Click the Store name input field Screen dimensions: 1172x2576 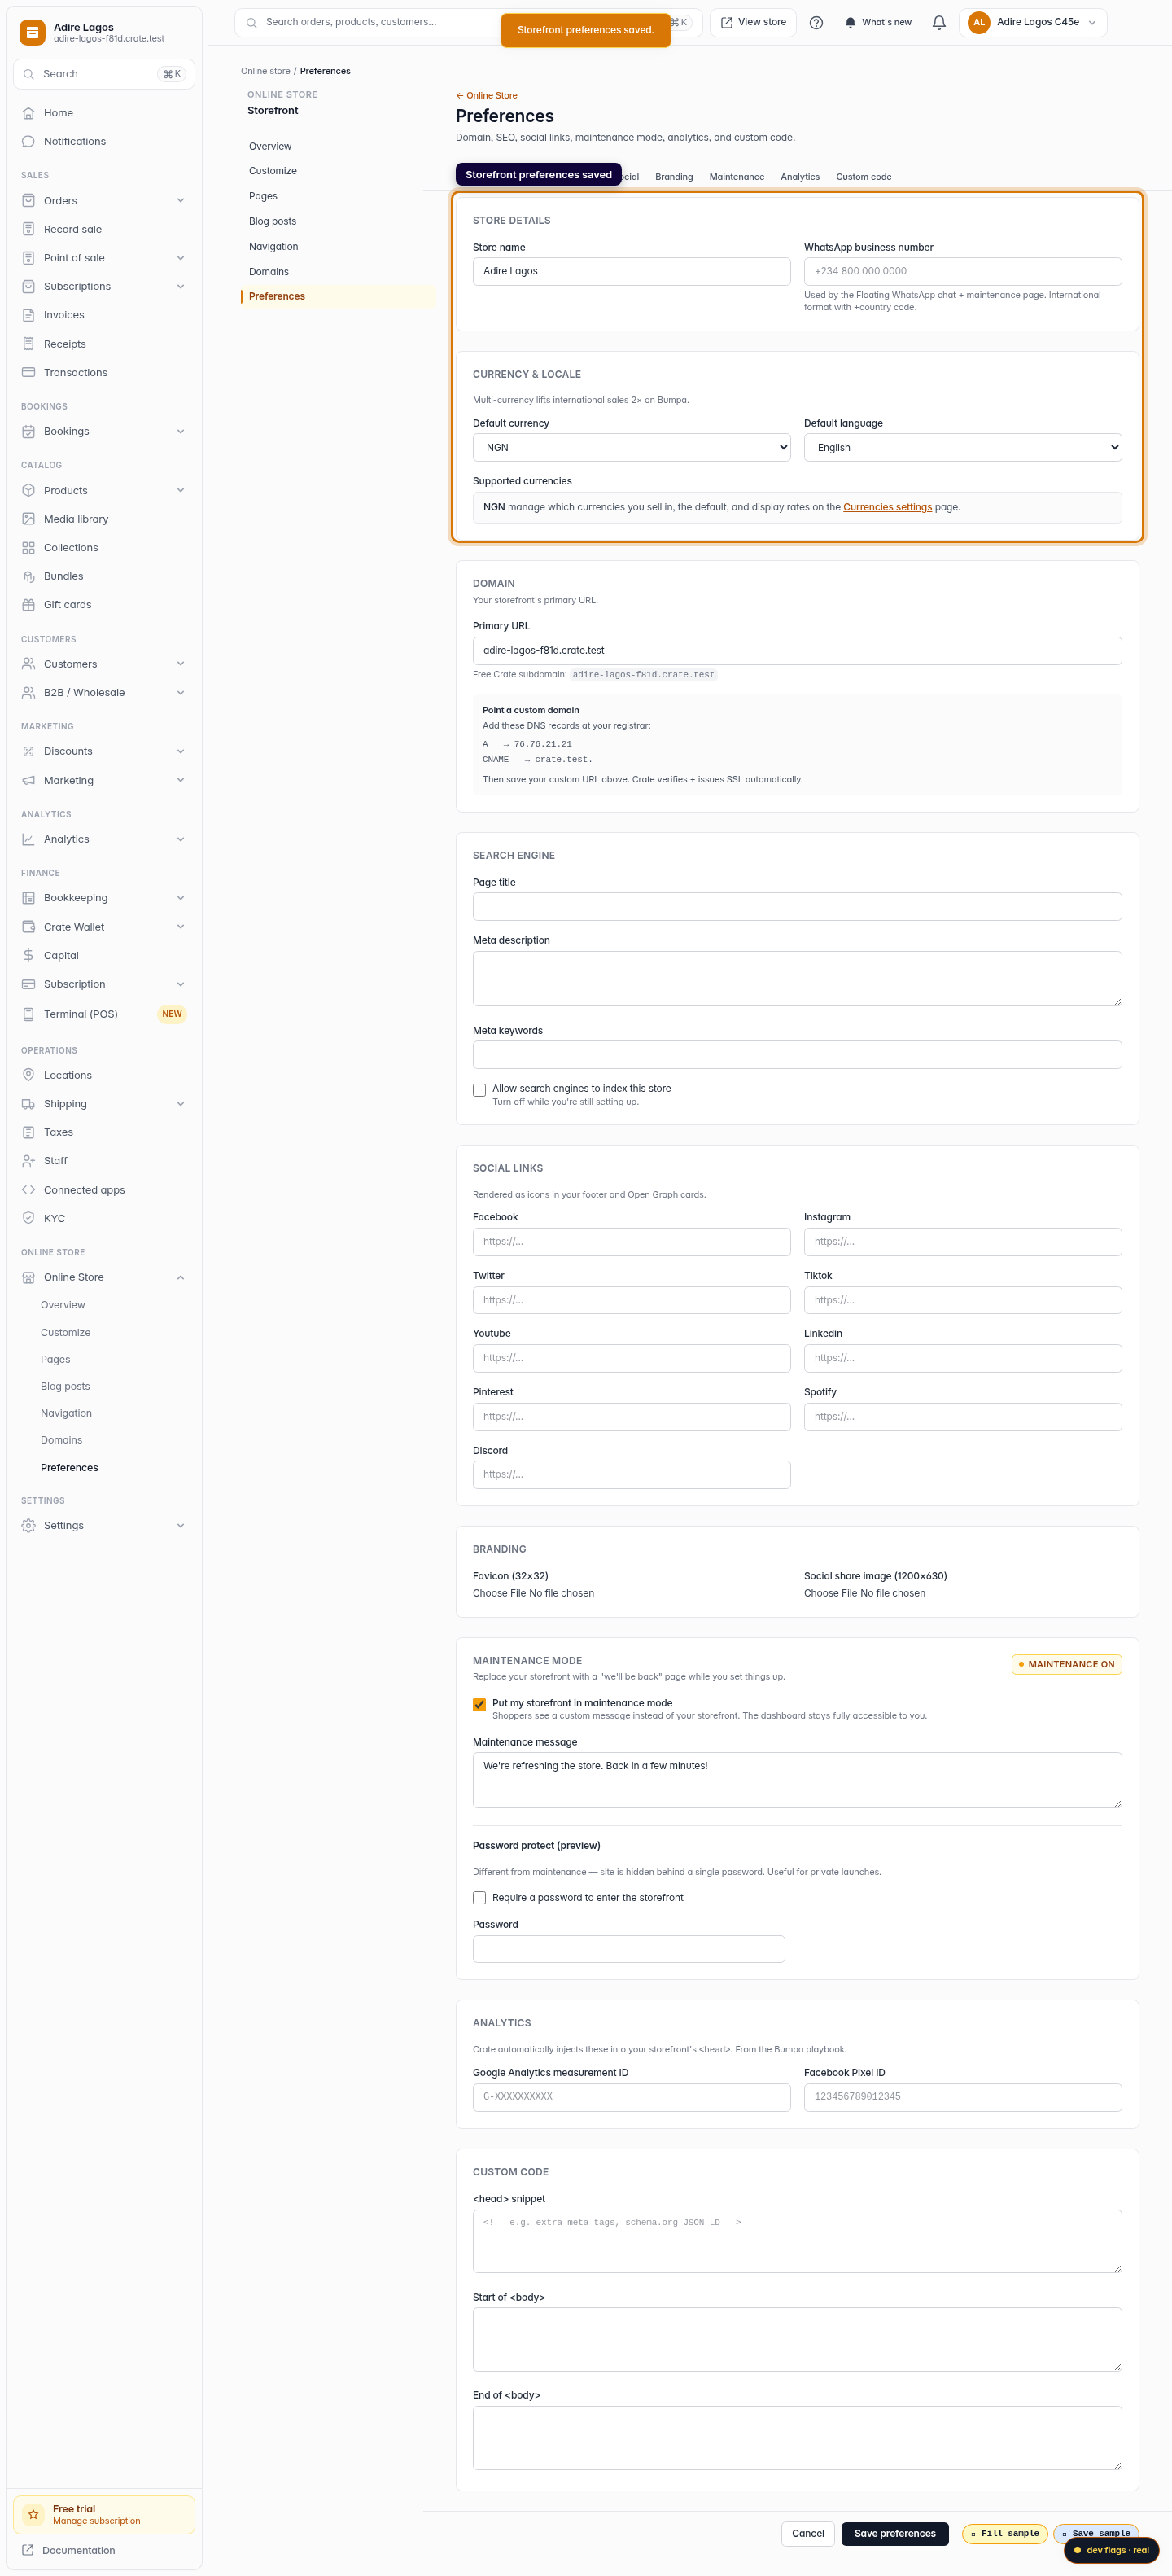tap(632, 271)
